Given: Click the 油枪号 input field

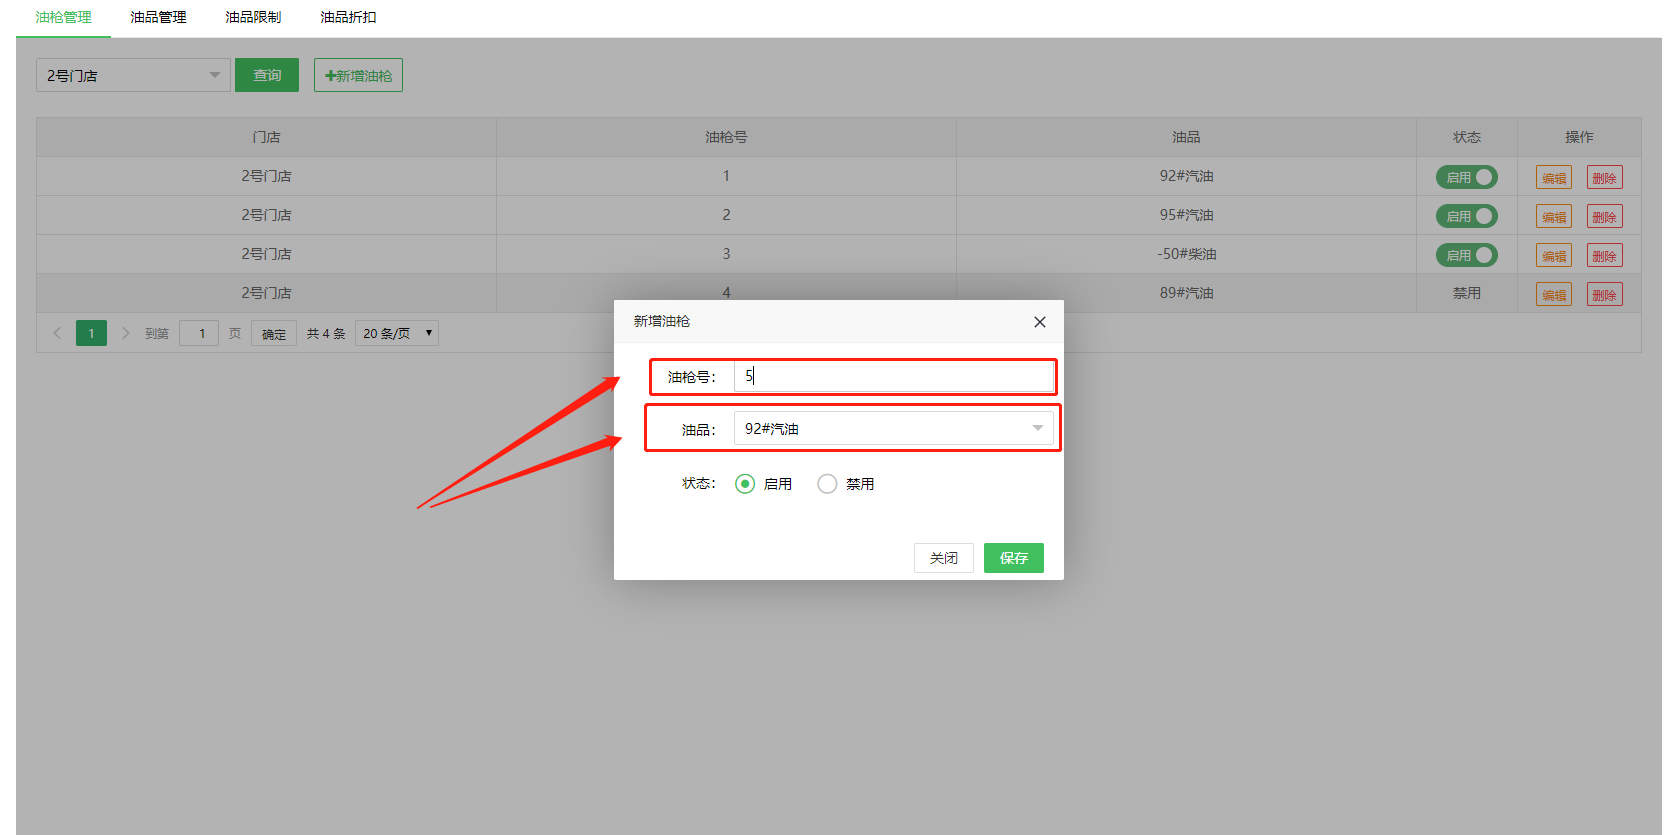Looking at the screenshot, I should coord(893,376).
